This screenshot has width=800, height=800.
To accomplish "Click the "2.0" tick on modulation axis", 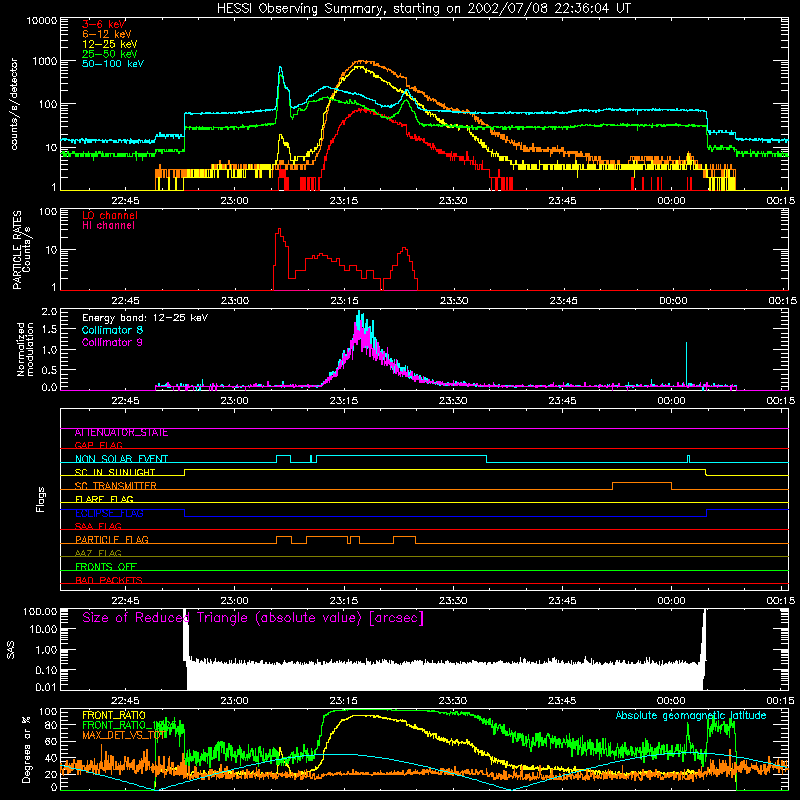I will [x=49, y=312].
